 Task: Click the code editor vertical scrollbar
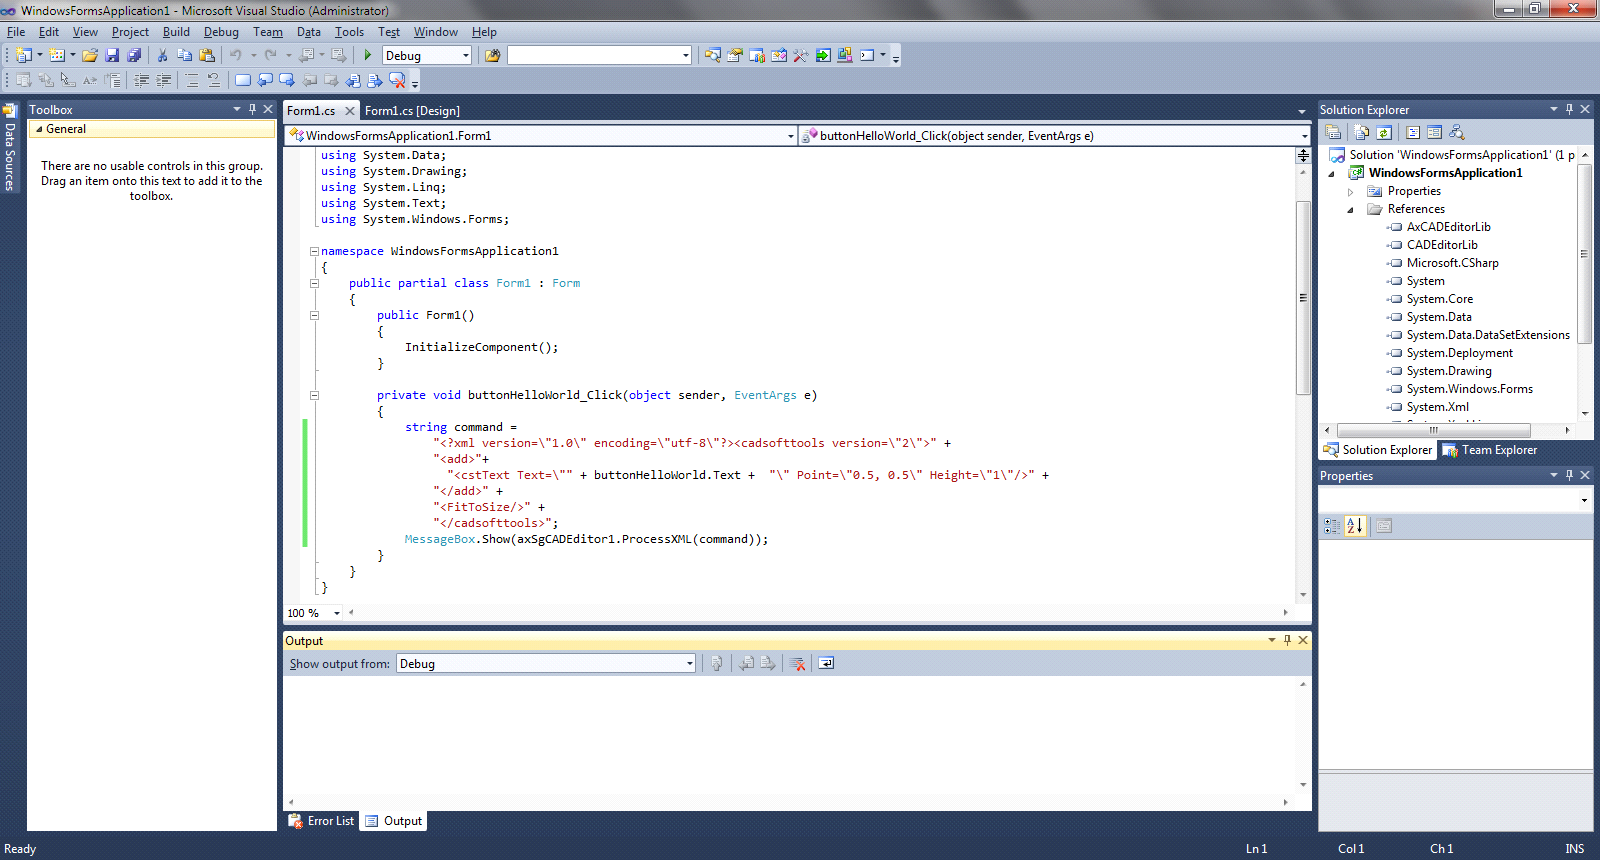tap(1303, 297)
